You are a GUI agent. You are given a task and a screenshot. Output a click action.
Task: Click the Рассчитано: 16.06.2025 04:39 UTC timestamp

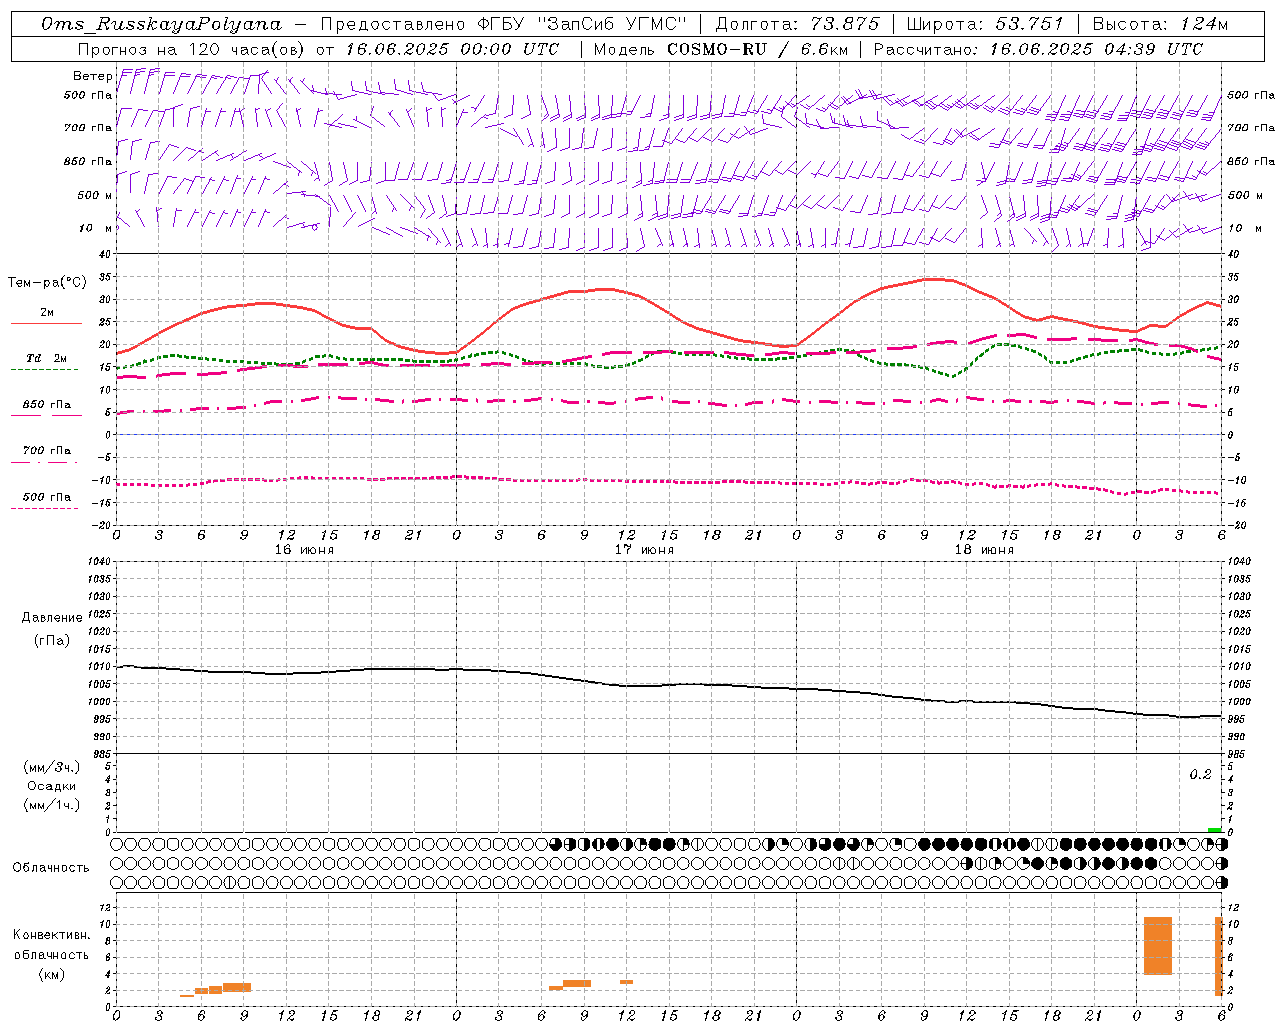coord(1038,49)
